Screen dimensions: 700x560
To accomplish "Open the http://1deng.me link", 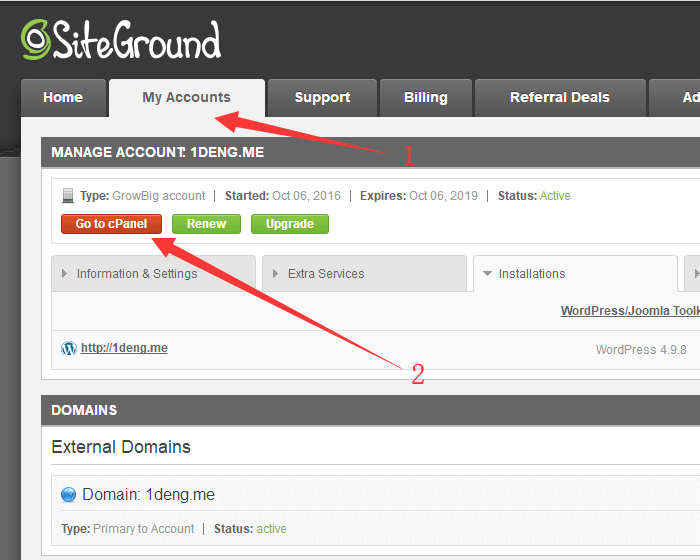I will click(124, 349).
